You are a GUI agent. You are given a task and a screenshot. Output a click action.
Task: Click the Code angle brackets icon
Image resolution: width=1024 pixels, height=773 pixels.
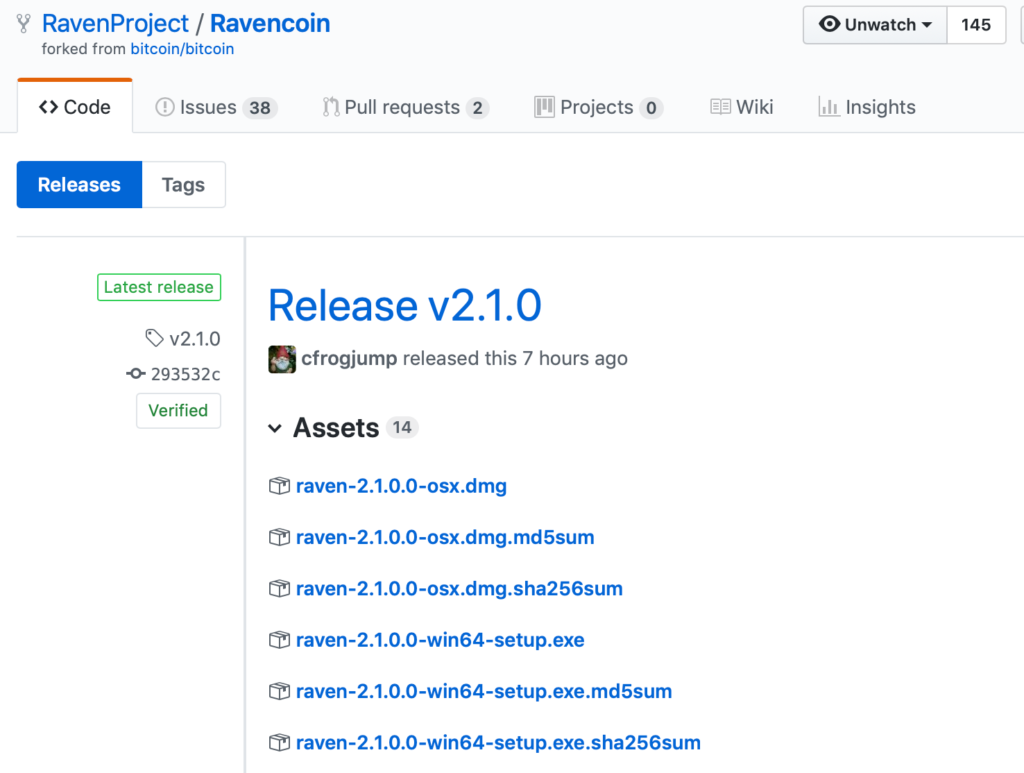tap(48, 107)
